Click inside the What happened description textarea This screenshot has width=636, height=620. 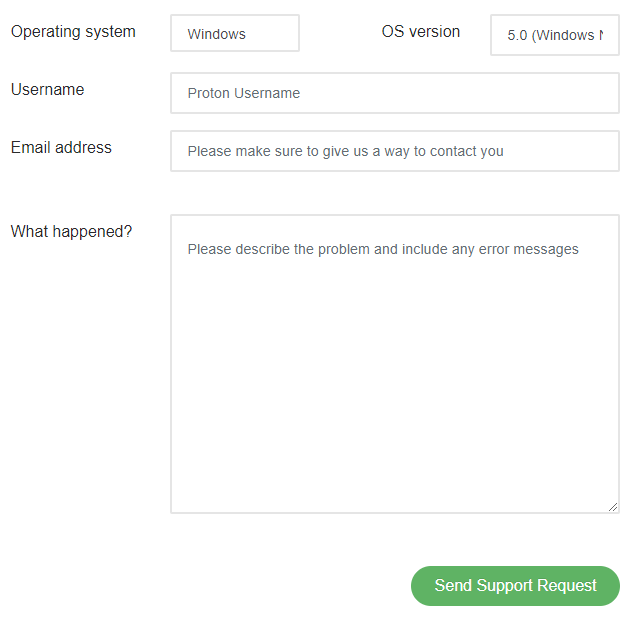click(x=395, y=364)
